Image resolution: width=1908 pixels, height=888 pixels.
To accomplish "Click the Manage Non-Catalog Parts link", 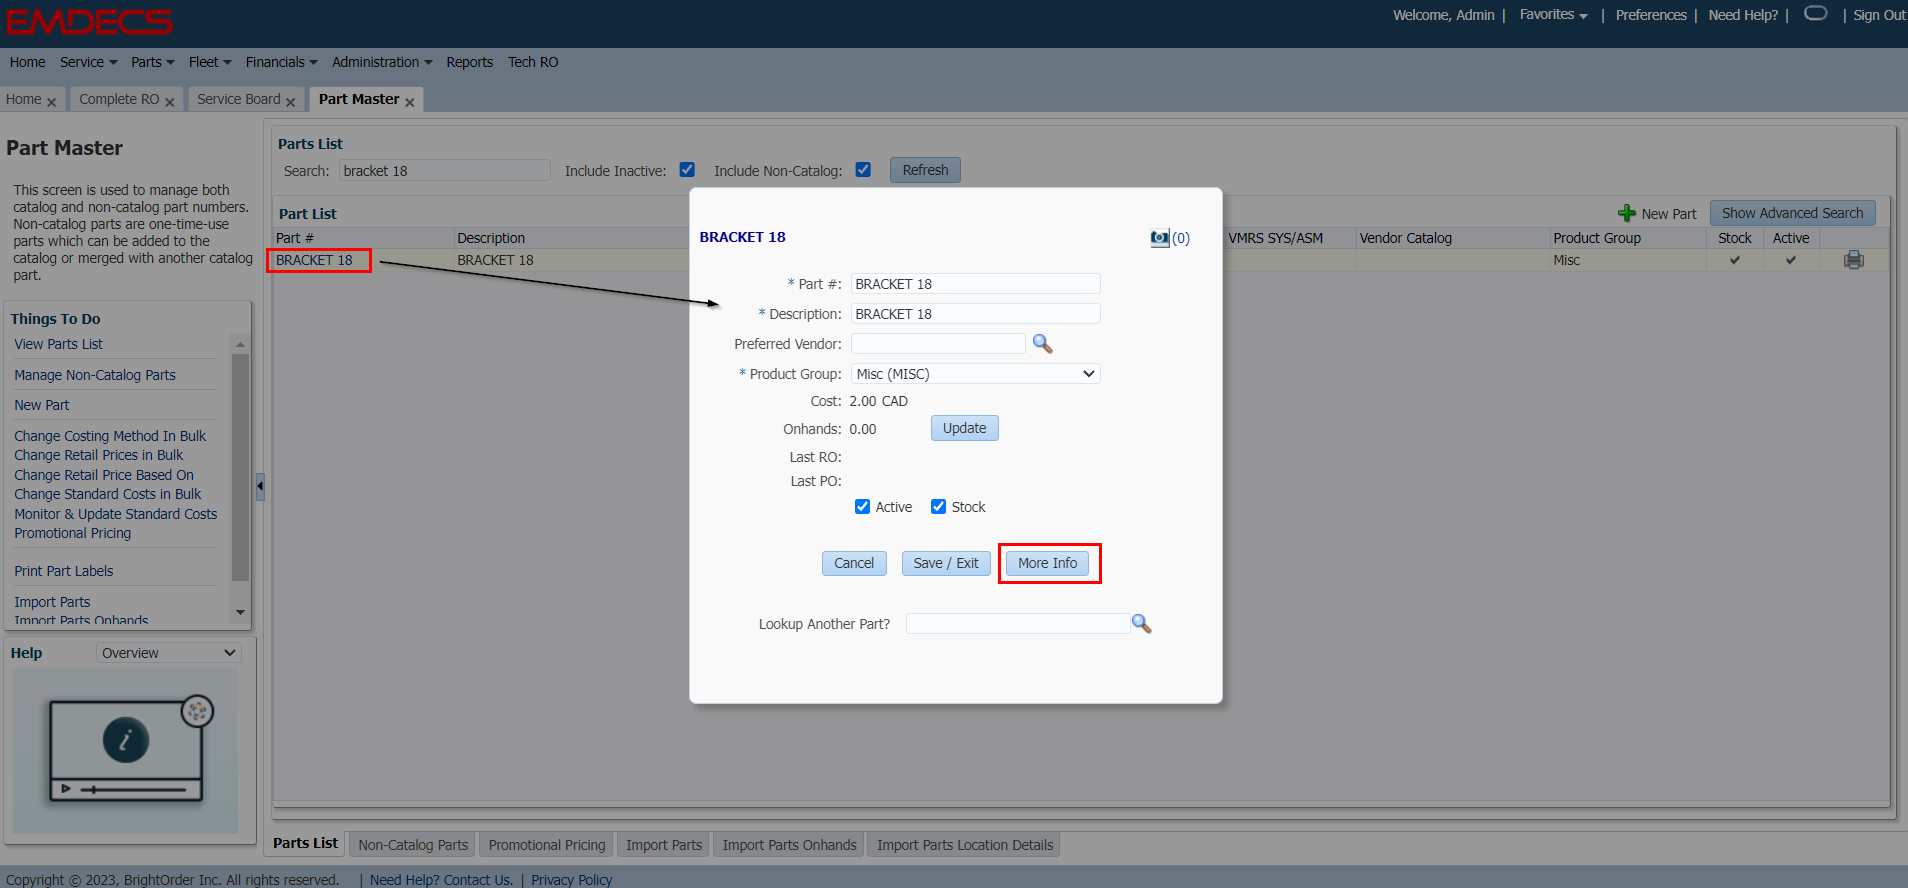I will point(95,375).
